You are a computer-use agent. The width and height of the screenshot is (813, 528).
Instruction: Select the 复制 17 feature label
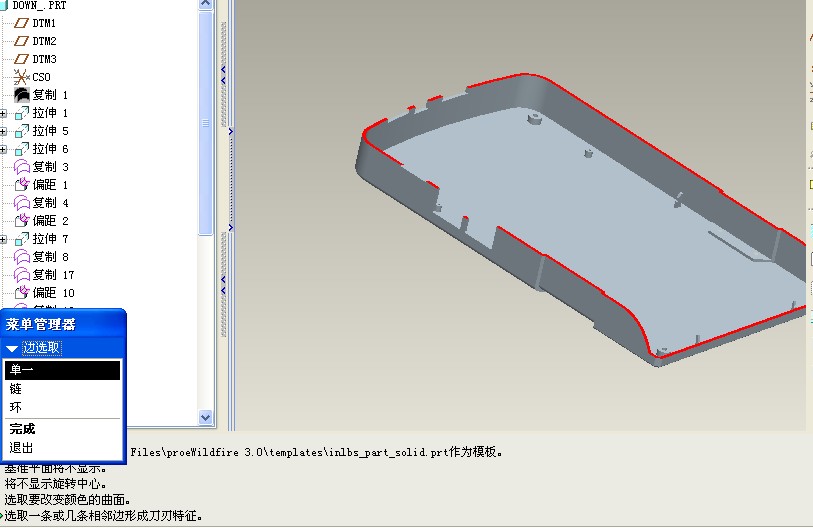(53, 275)
